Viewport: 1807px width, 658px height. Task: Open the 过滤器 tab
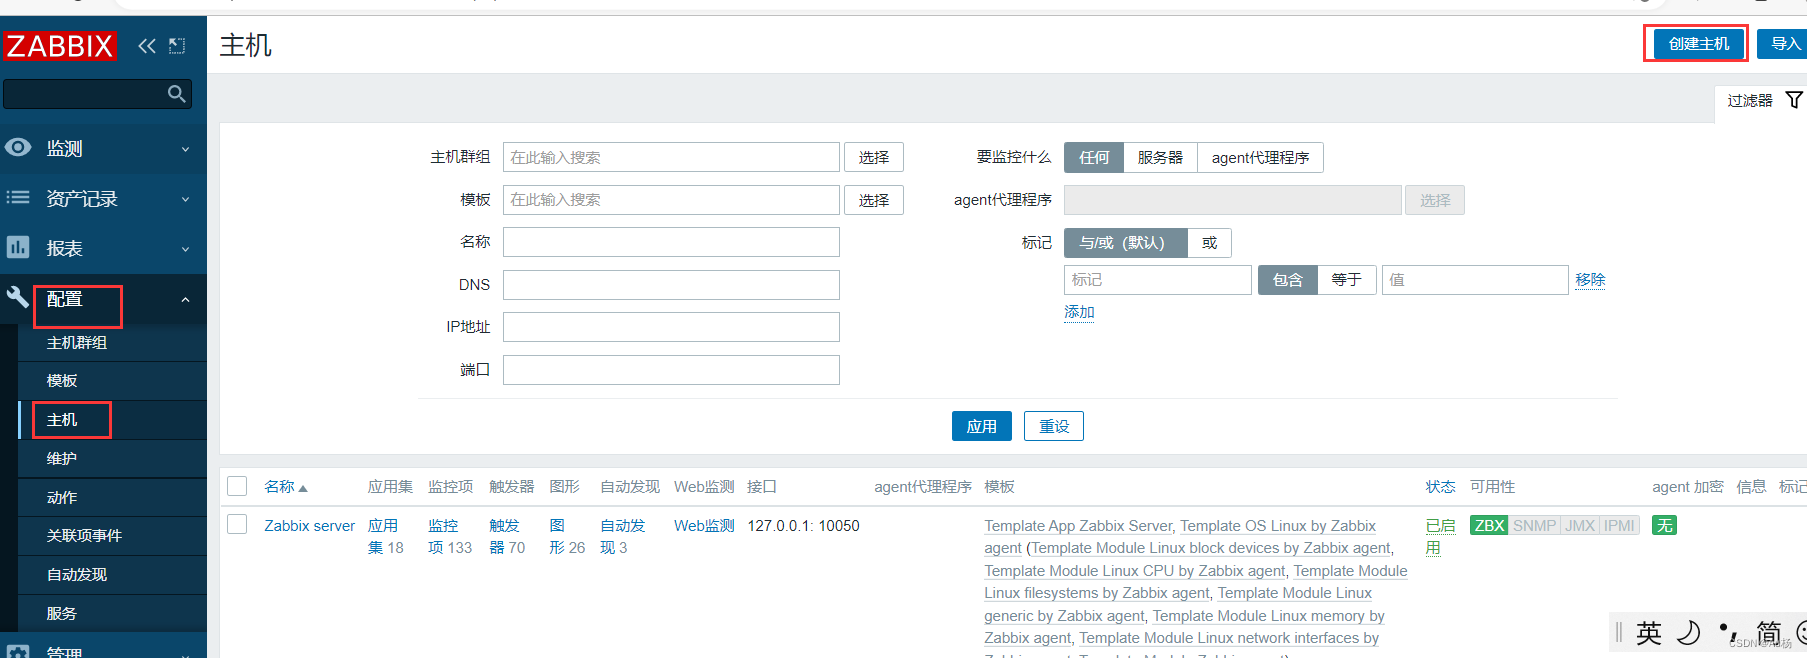pyautogui.click(x=1763, y=100)
